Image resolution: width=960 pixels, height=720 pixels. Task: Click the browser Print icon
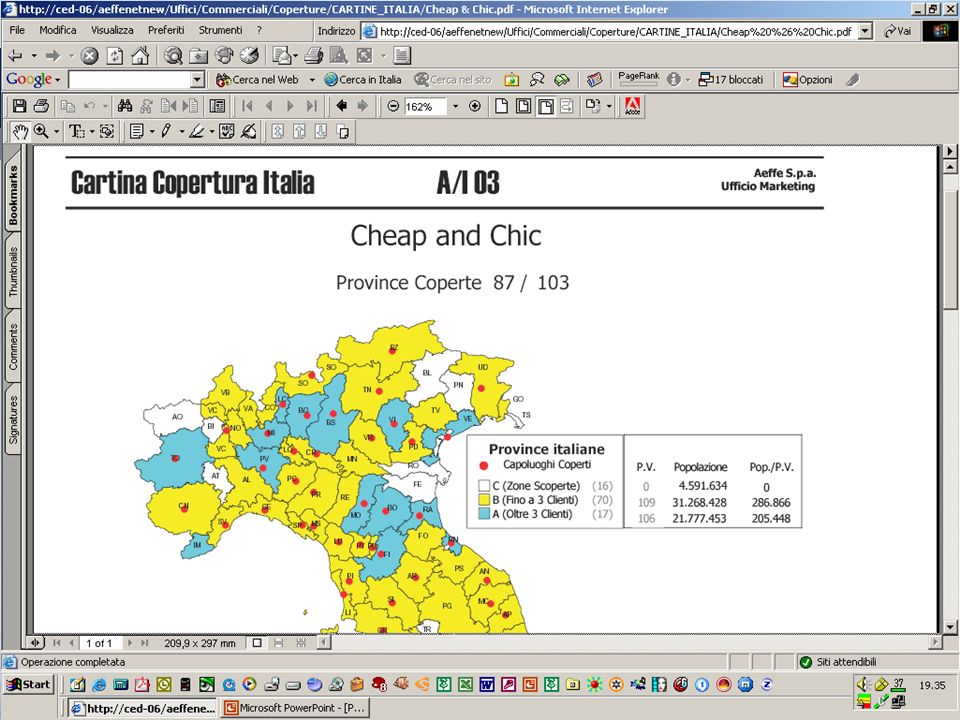click(x=314, y=56)
